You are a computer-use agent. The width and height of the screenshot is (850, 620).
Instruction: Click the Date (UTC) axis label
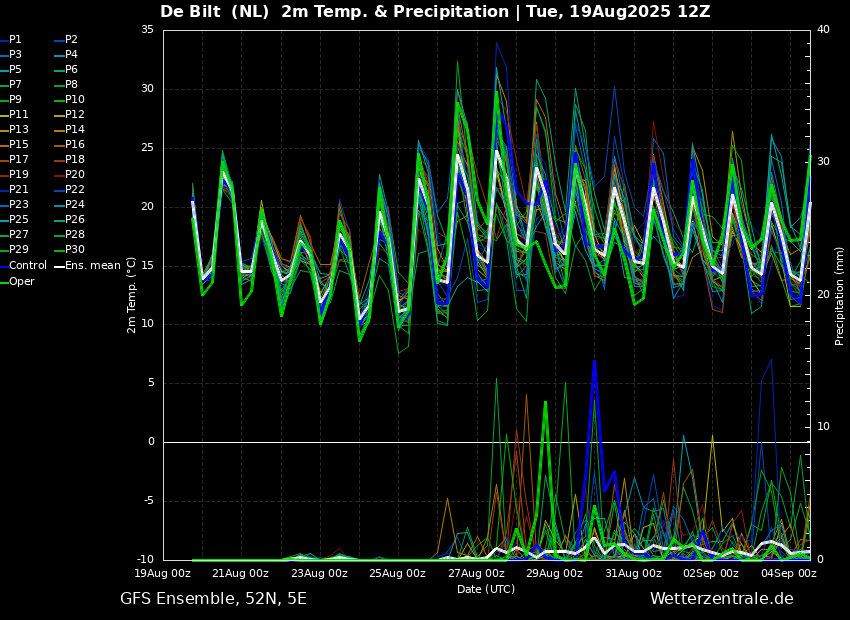tap(486, 589)
